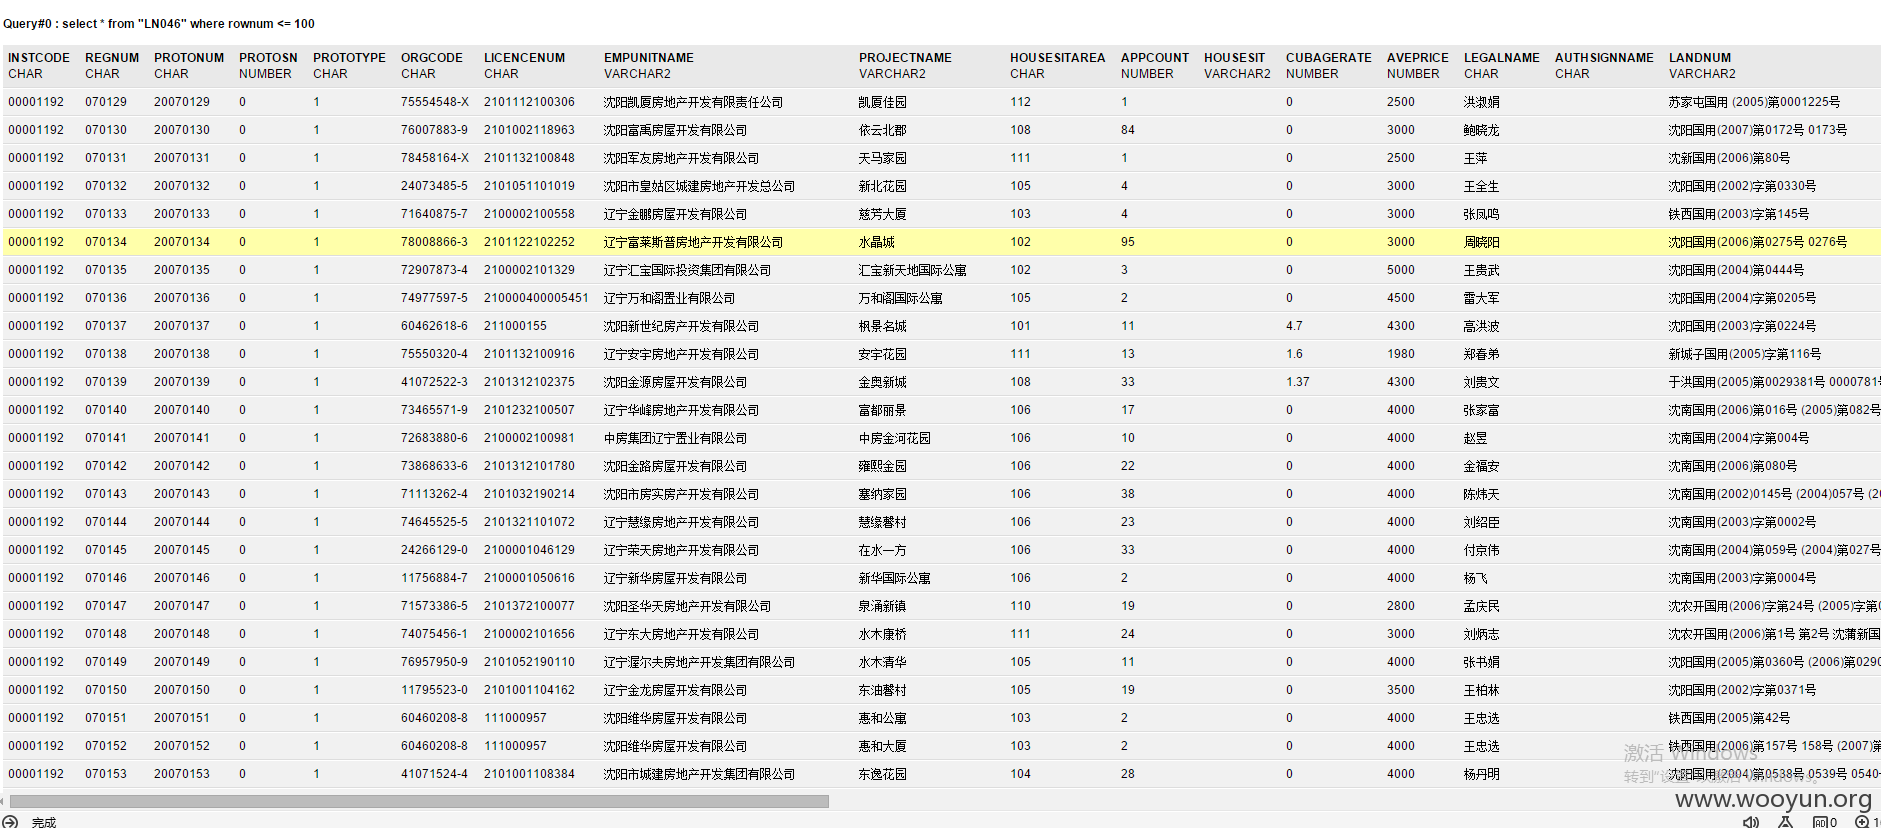Click the AD blocker counter icon
Screen dimensions: 1881x828
tap(1825, 821)
